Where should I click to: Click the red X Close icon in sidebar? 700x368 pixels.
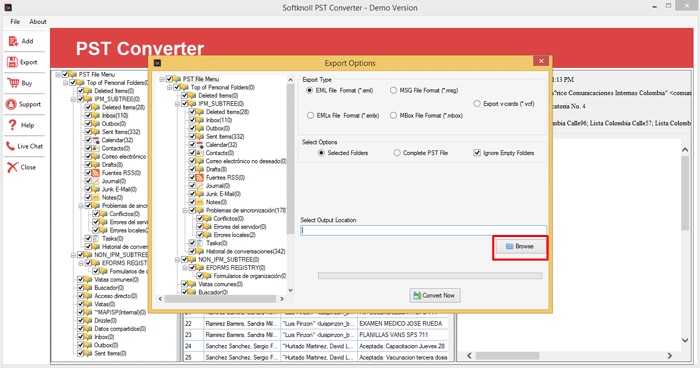(12, 167)
